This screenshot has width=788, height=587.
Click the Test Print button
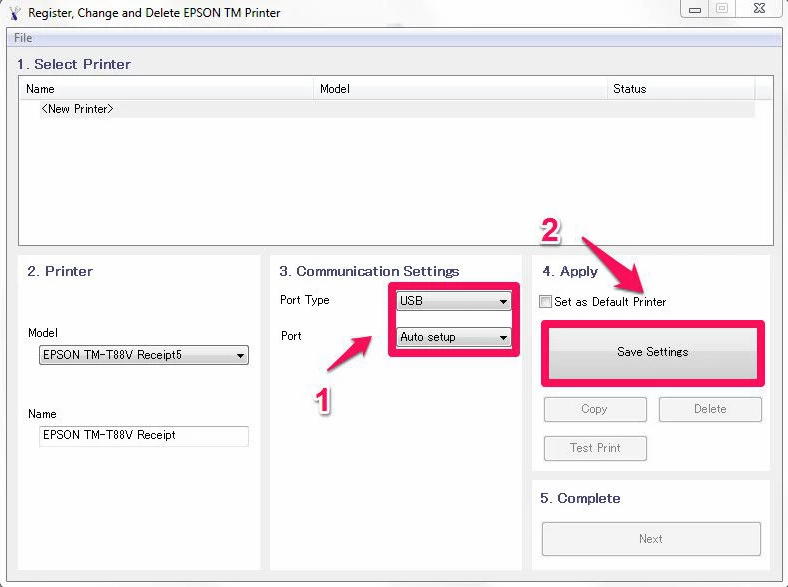pyautogui.click(x=595, y=448)
